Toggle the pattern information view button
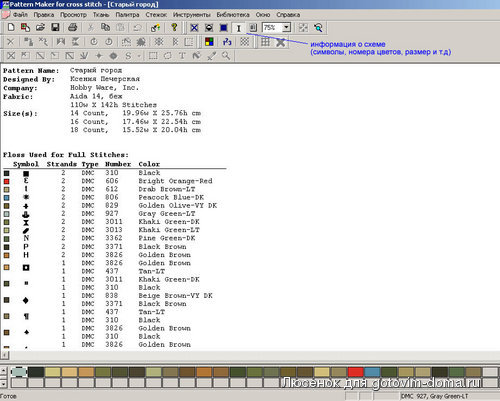 (239, 28)
